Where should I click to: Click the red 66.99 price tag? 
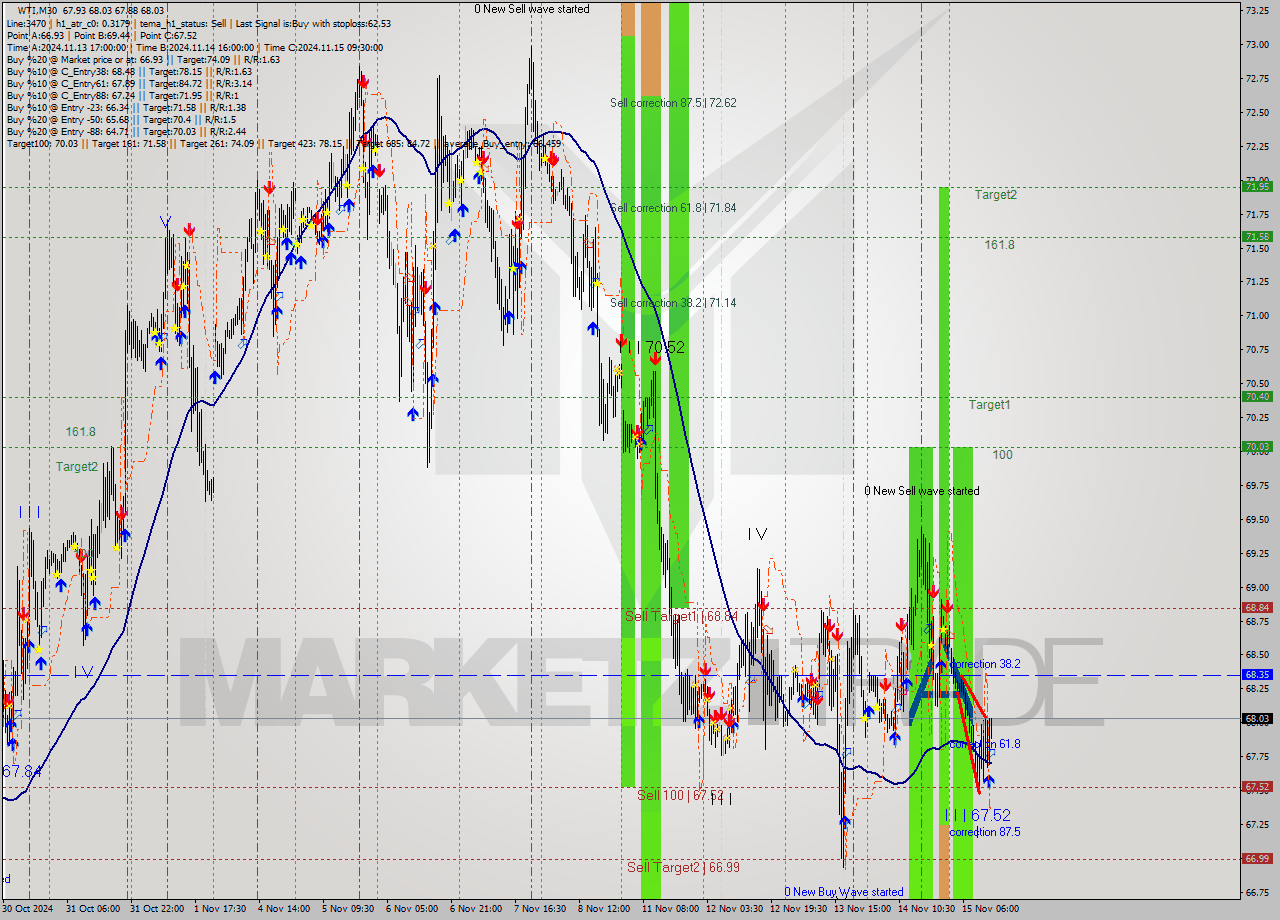pos(1256,859)
